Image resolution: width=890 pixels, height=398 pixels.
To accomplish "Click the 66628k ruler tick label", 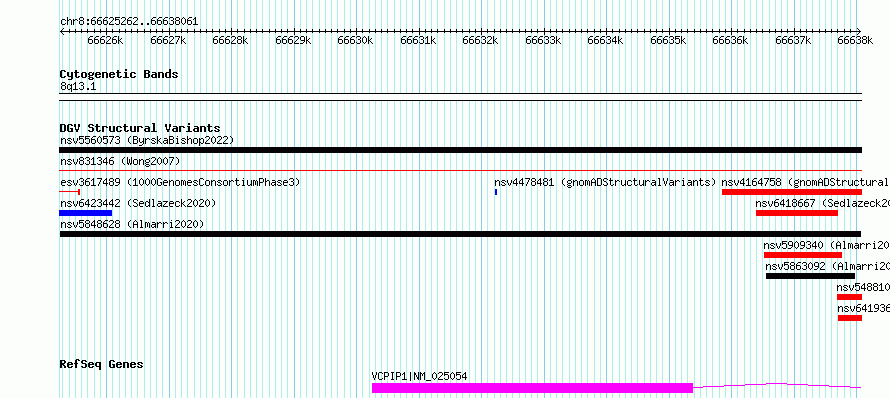I will (x=231, y=41).
